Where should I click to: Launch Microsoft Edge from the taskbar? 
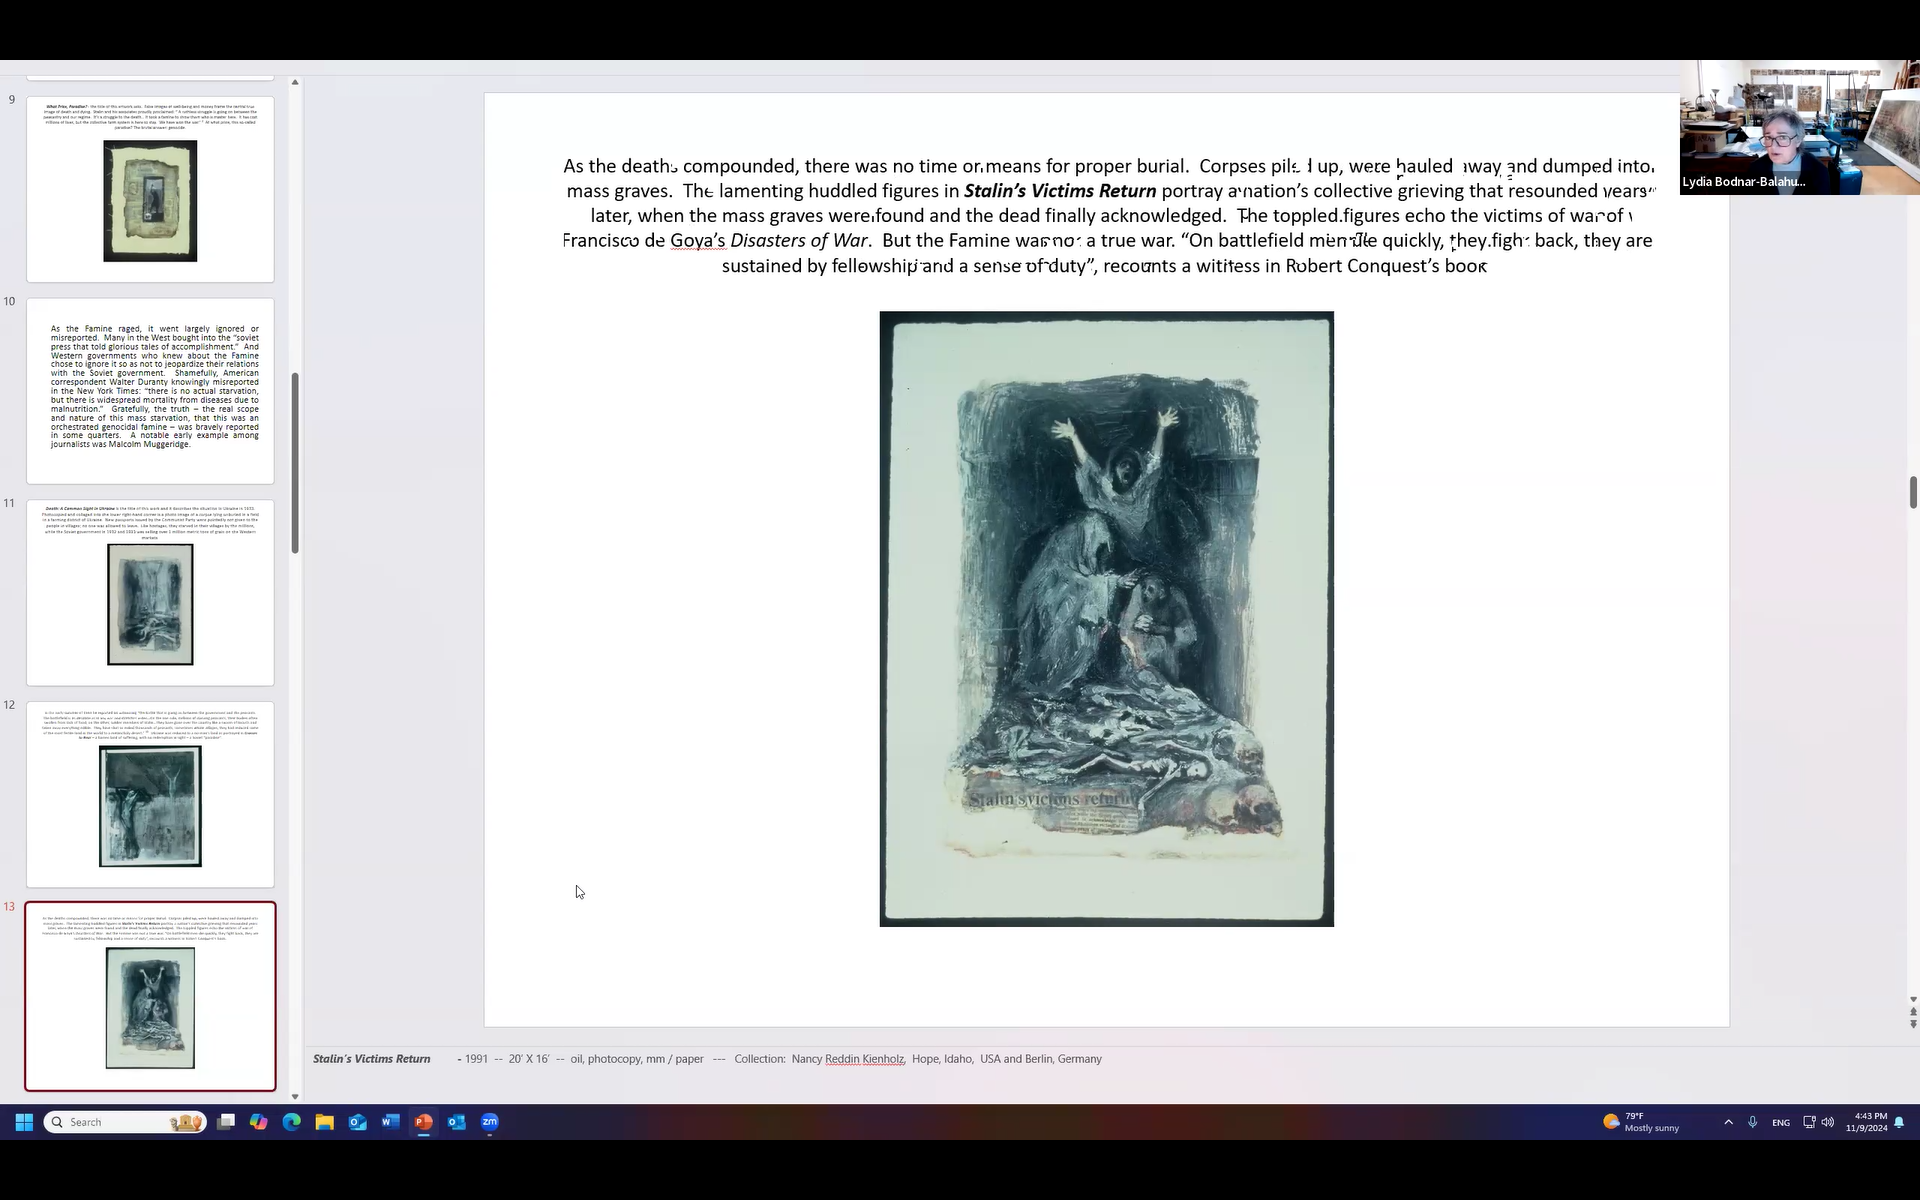pos(291,1122)
